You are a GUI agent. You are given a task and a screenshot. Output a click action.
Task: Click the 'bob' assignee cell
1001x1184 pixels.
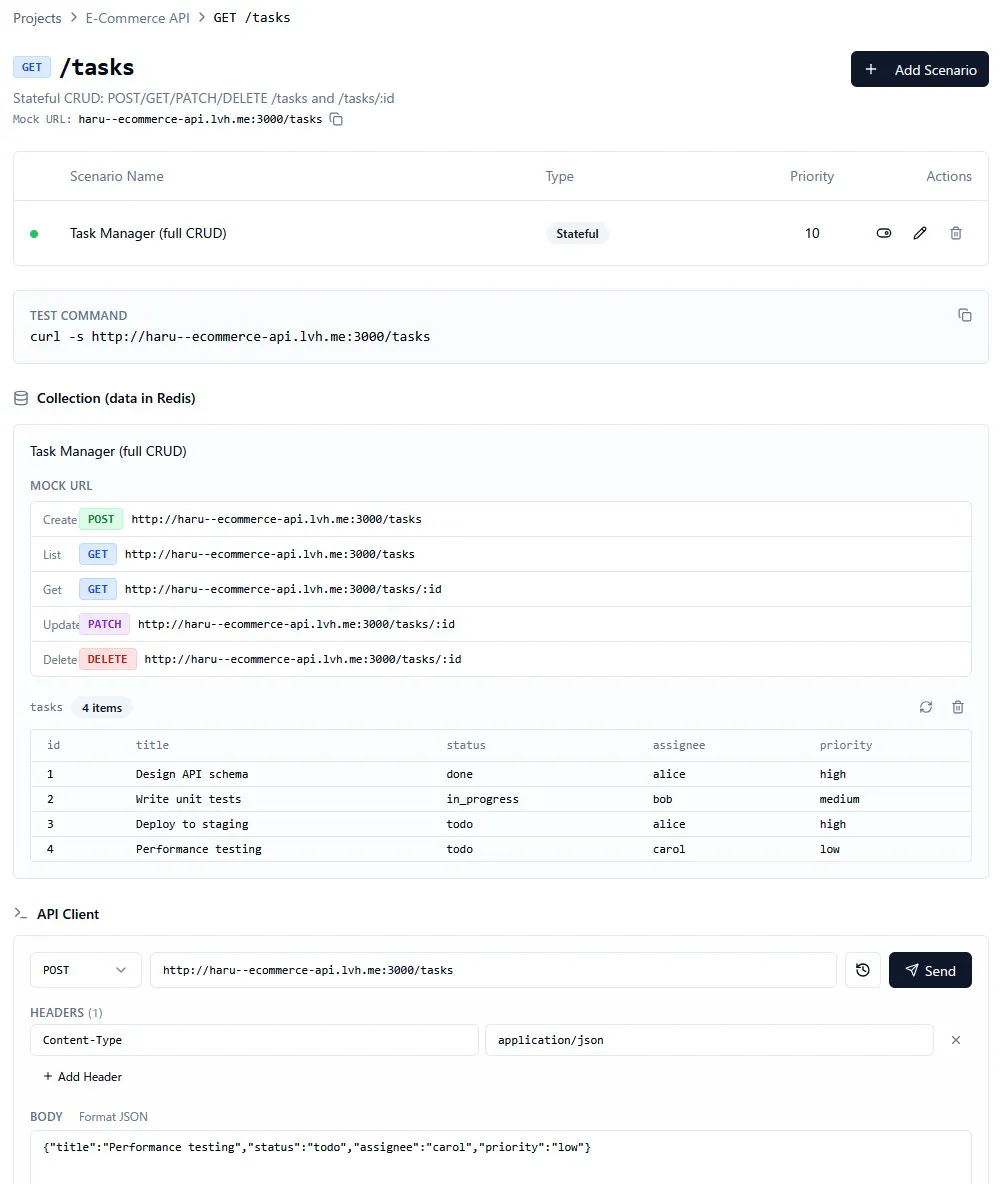[x=662, y=799]
